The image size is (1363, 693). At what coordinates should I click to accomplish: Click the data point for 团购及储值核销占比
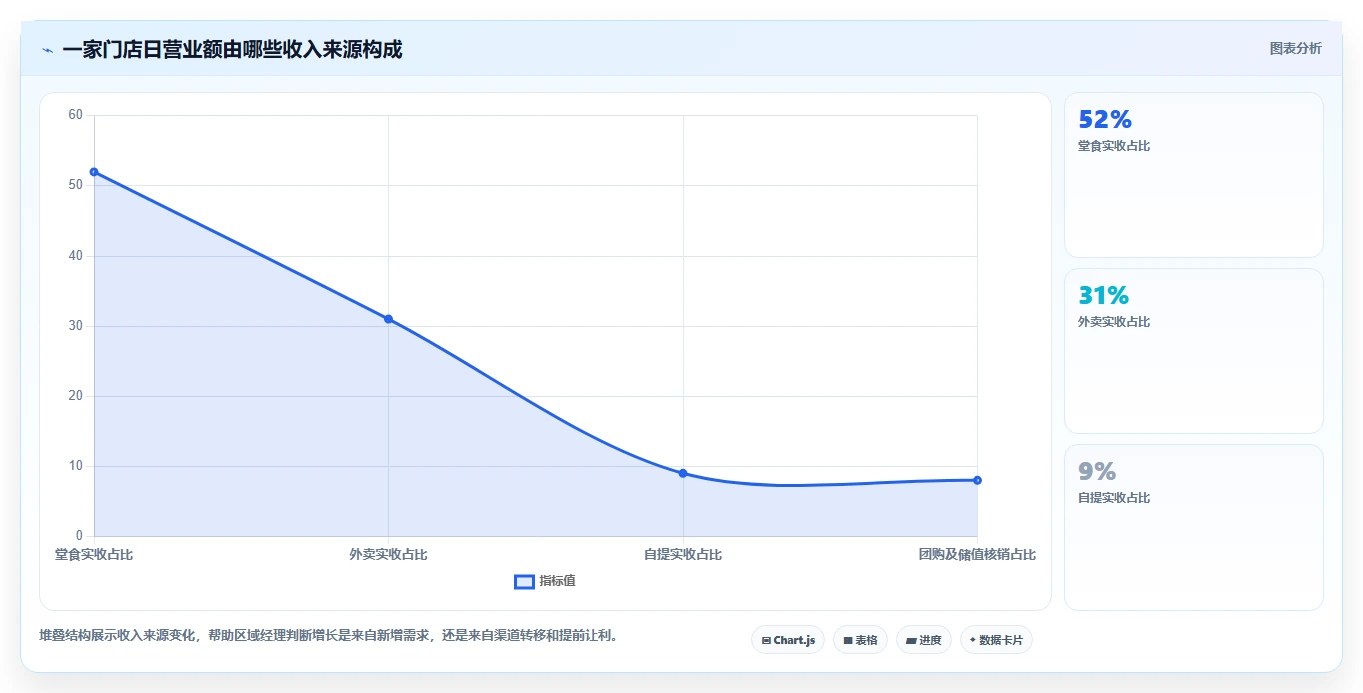click(977, 480)
